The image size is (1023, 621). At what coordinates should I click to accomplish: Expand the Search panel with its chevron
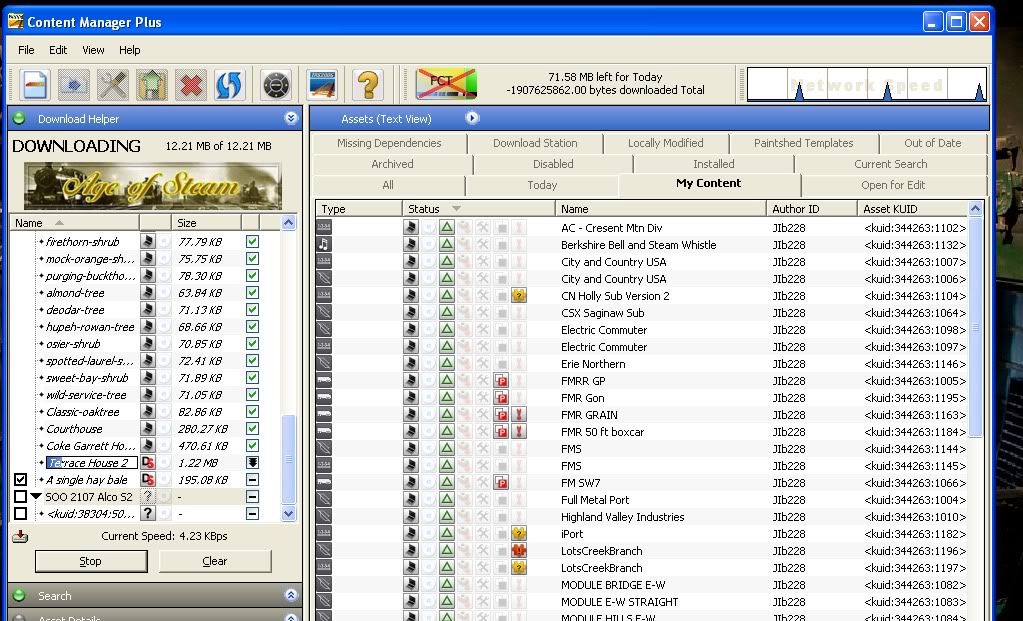(291, 595)
